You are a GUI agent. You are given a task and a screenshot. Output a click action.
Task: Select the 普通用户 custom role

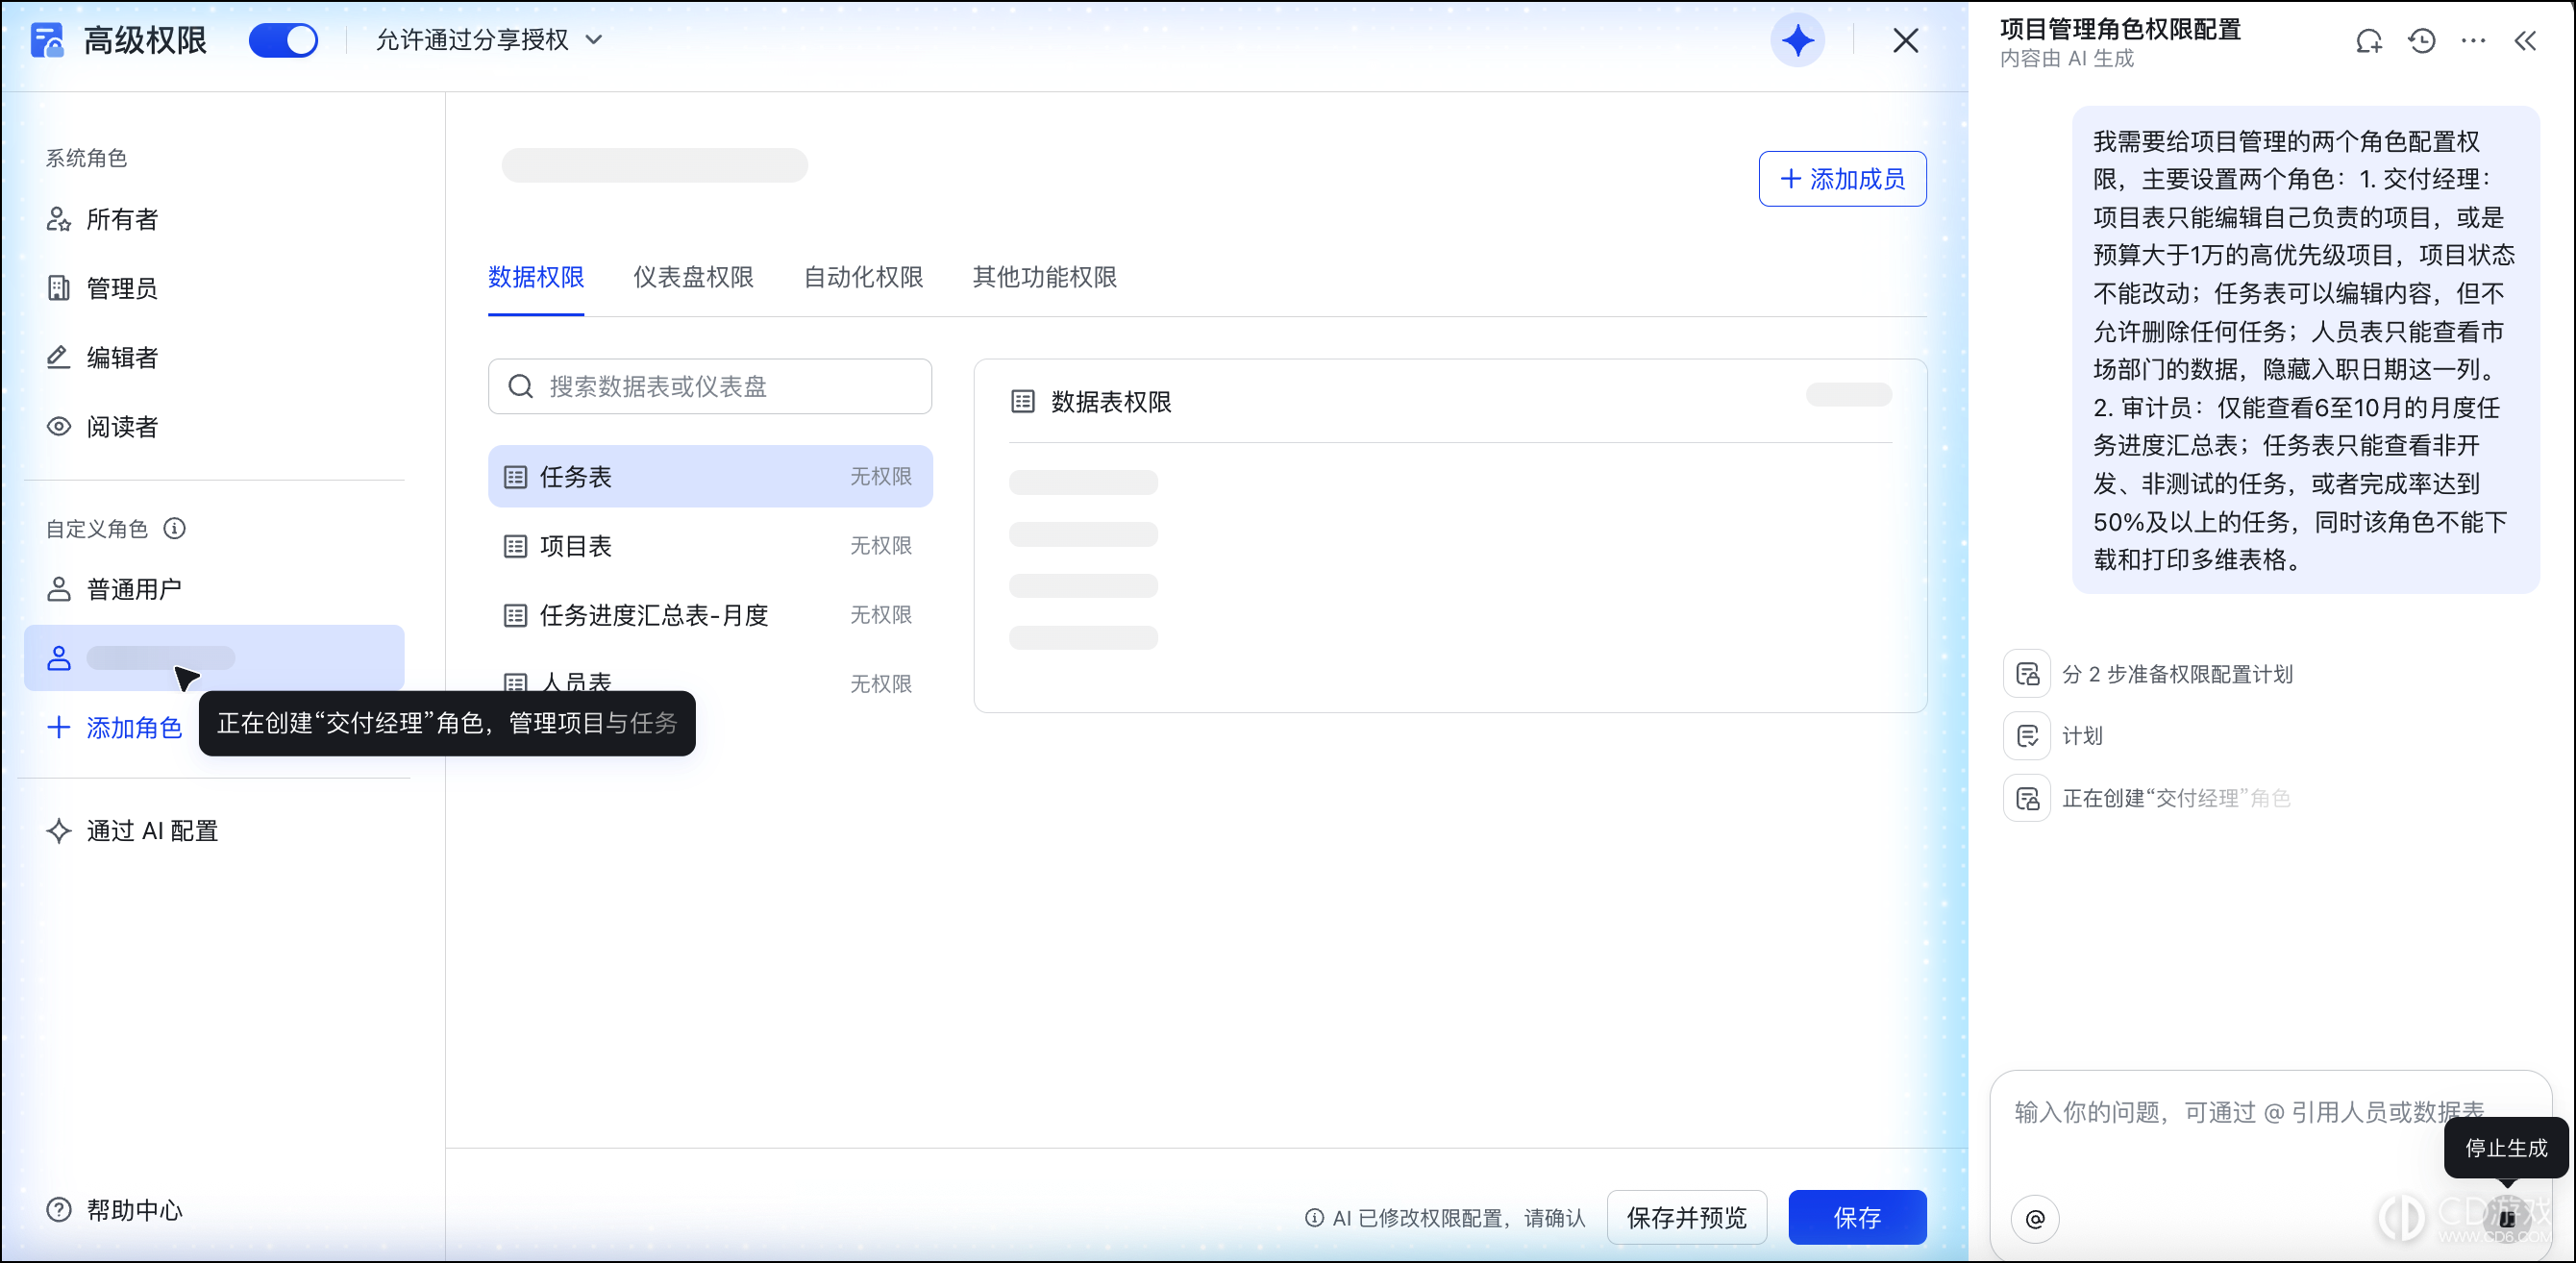click(214, 589)
